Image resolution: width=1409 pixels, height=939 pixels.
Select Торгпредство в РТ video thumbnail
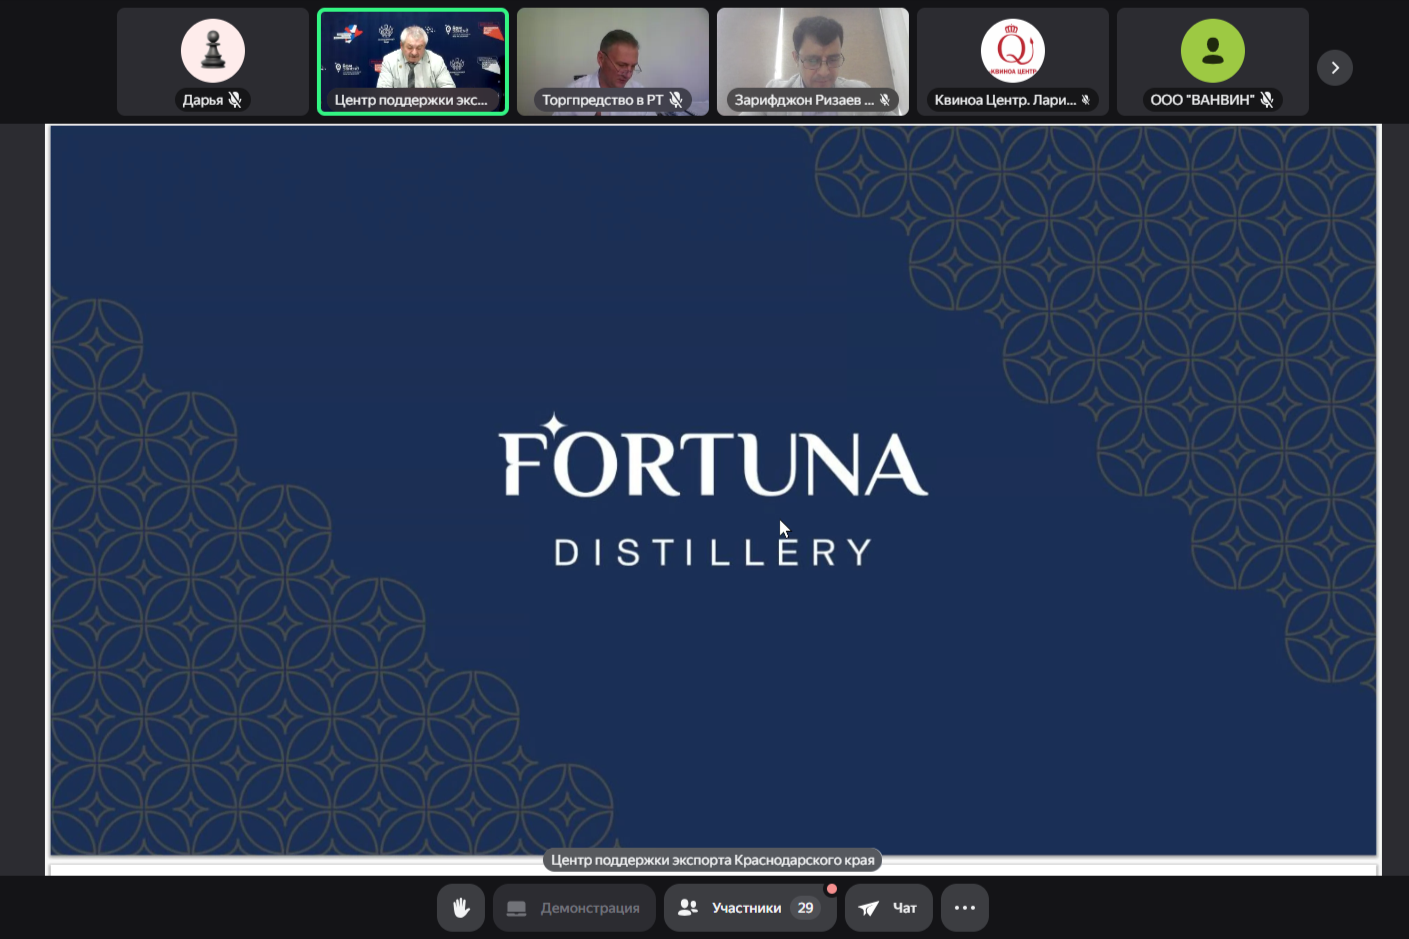(x=612, y=55)
